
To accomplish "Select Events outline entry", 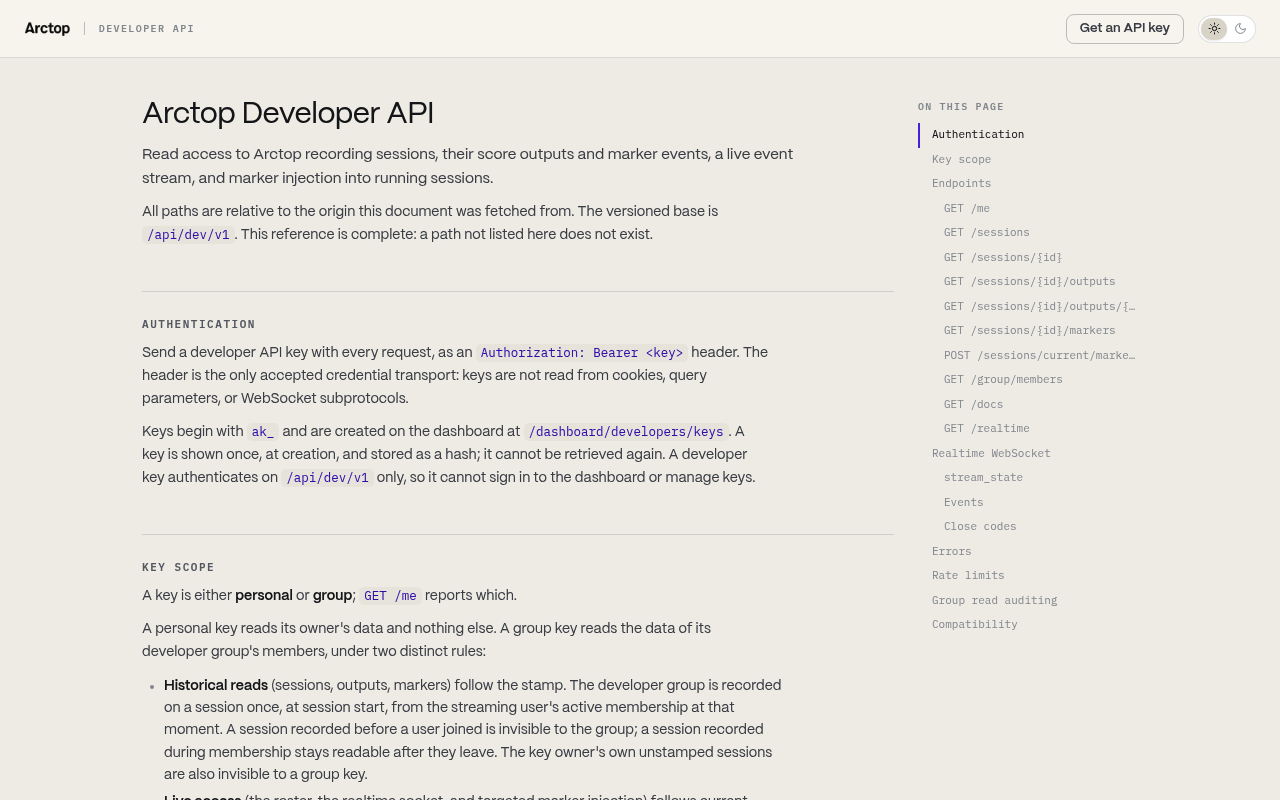I will pos(963,503).
